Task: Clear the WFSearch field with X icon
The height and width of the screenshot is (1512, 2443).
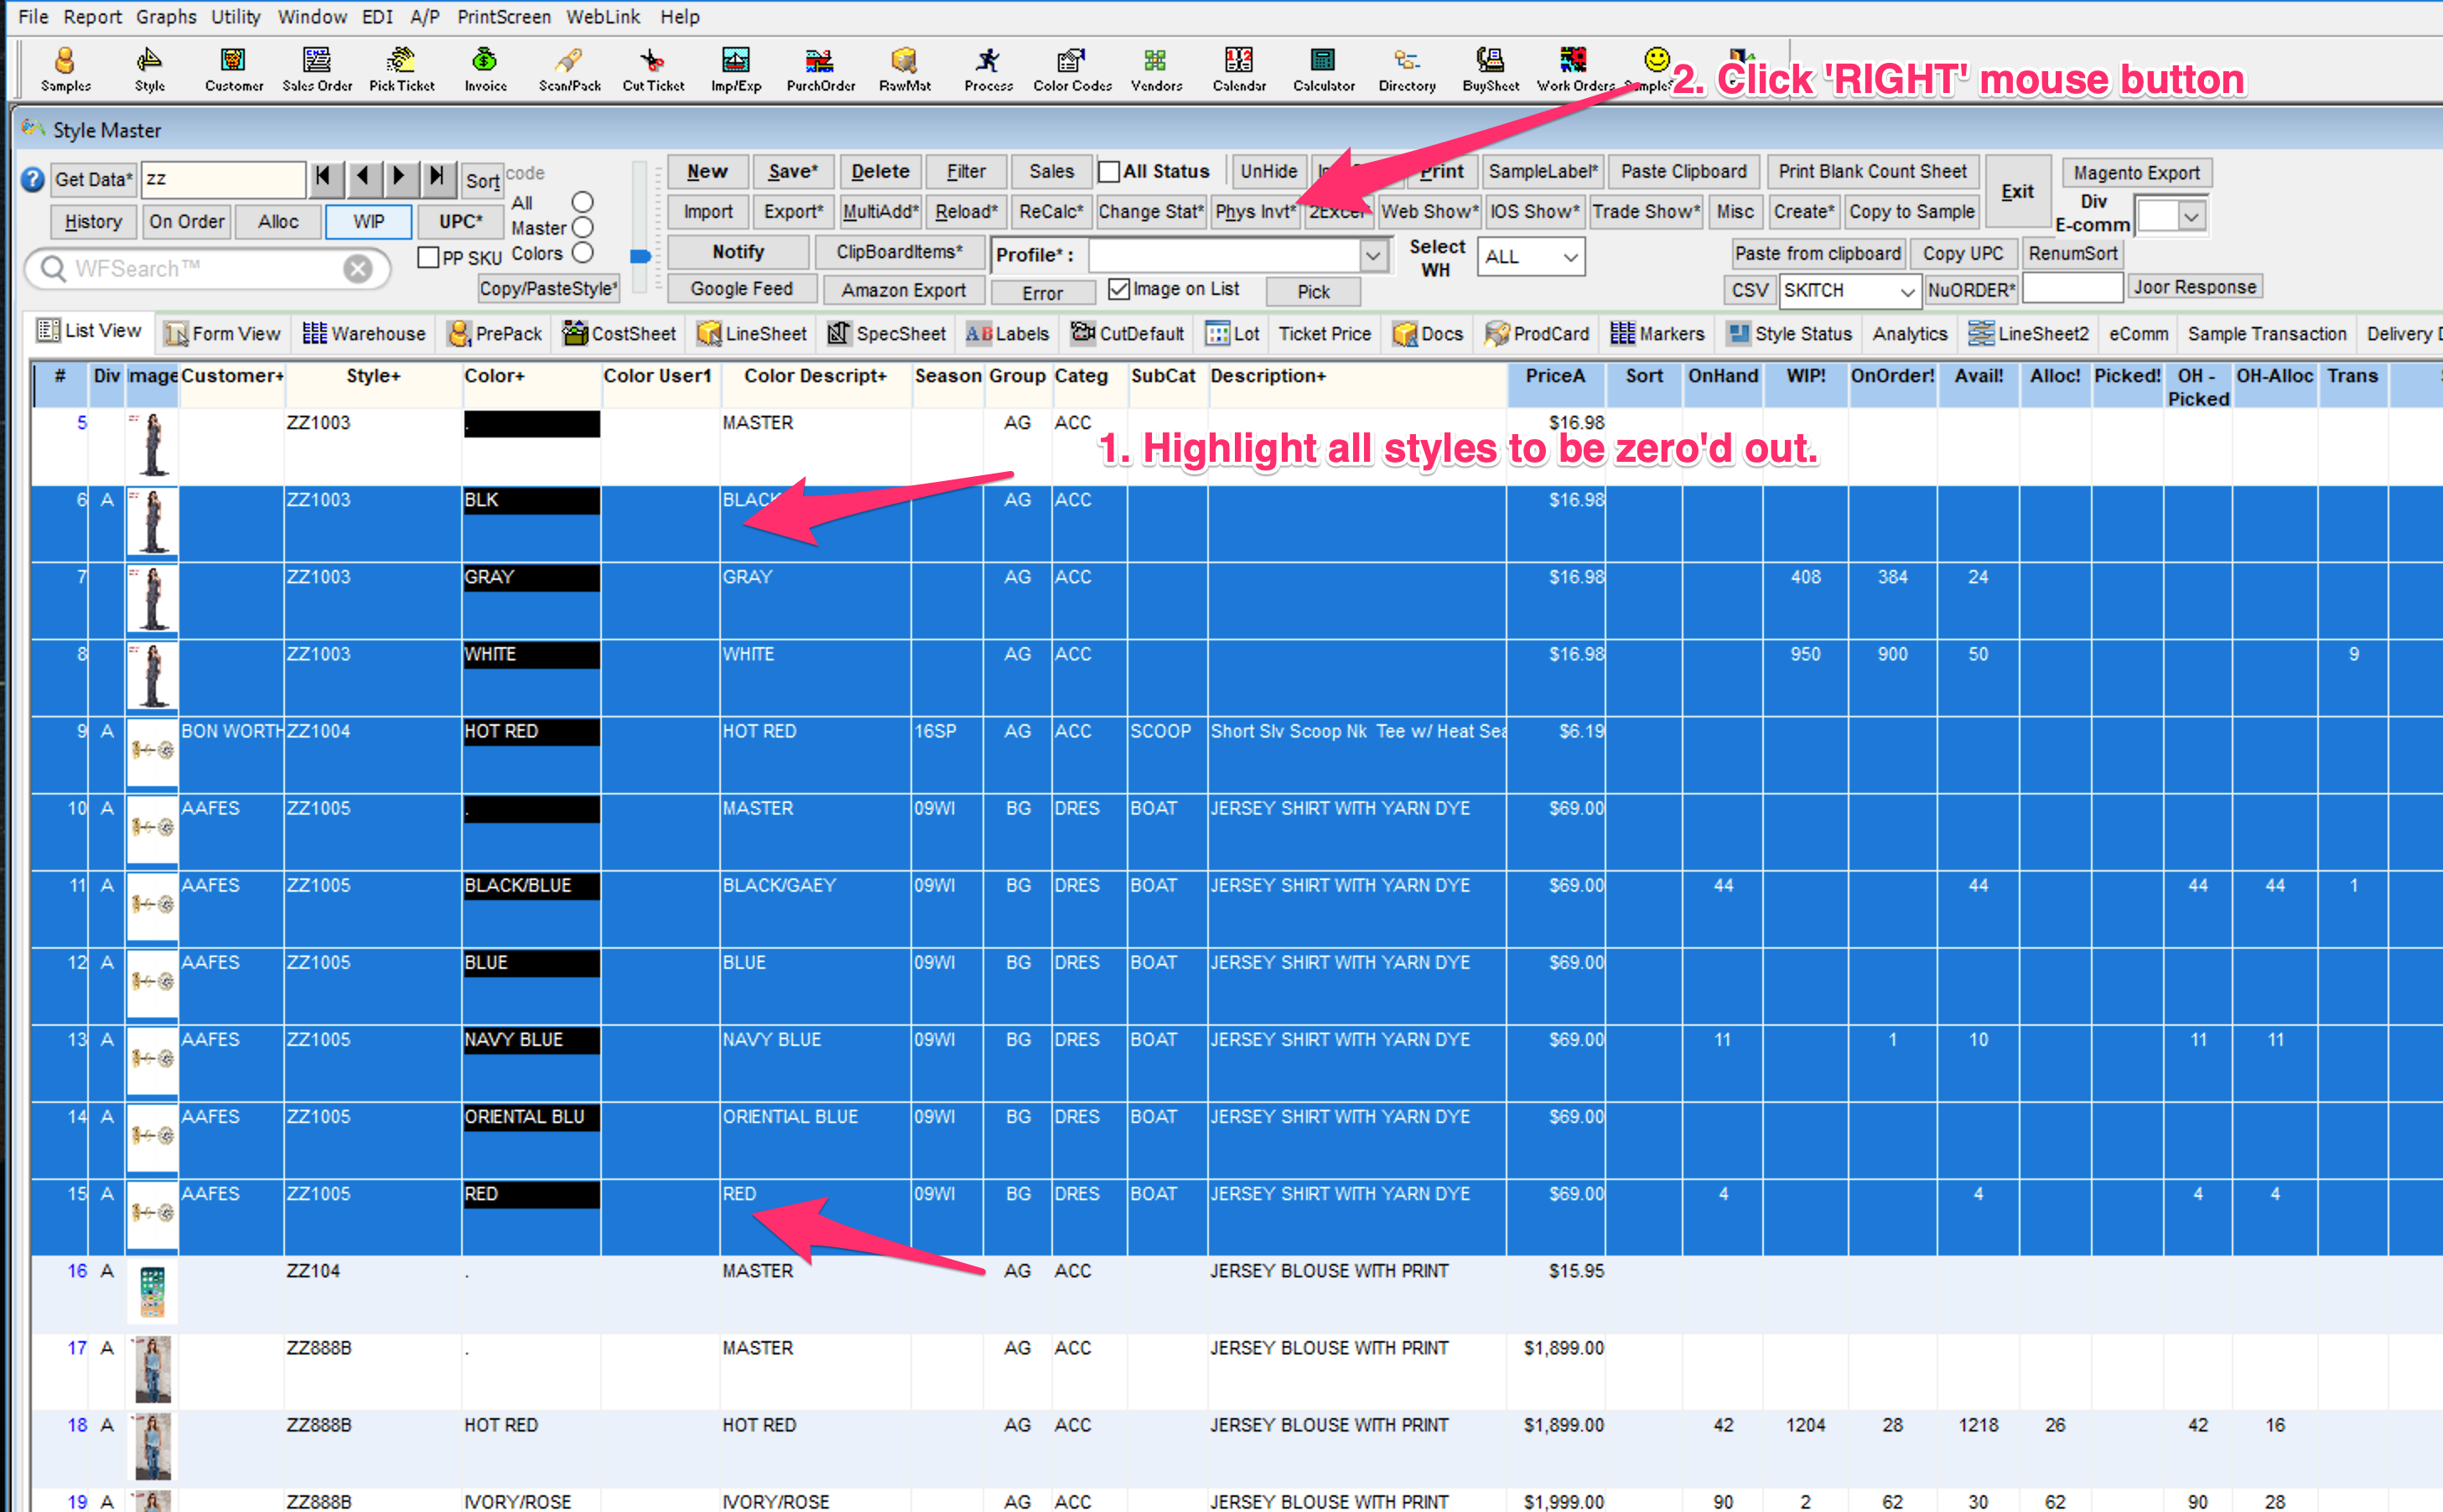Action: [x=358, y=268]
